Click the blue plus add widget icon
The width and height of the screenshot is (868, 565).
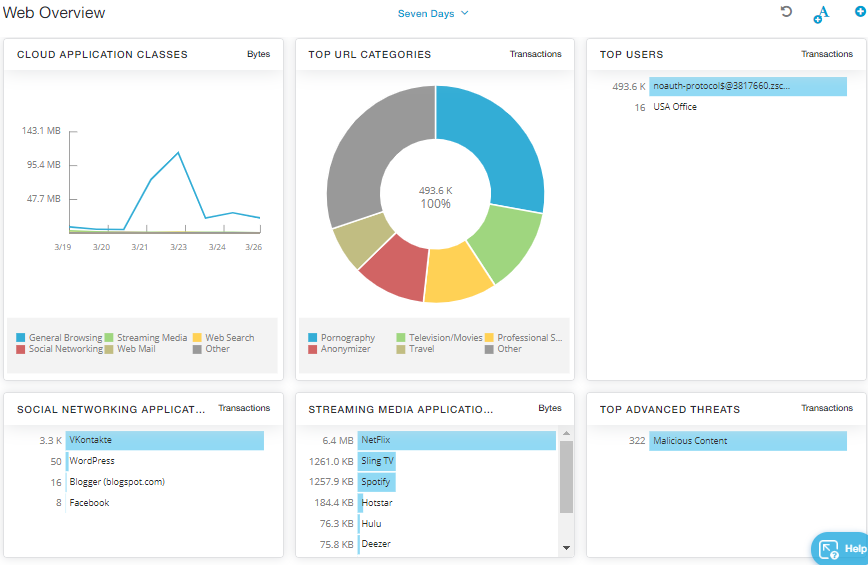[x=859, y=11]
